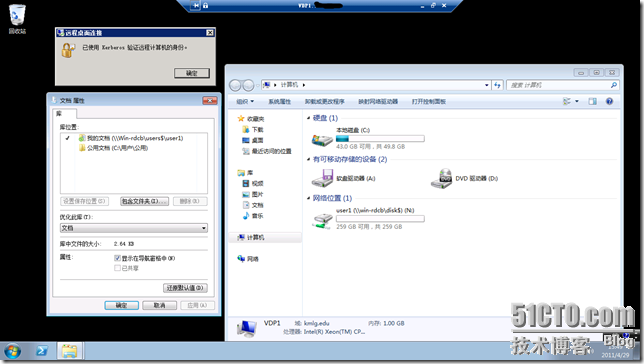Click the back navigation arrow in Explorer

(x=235, y=85)
